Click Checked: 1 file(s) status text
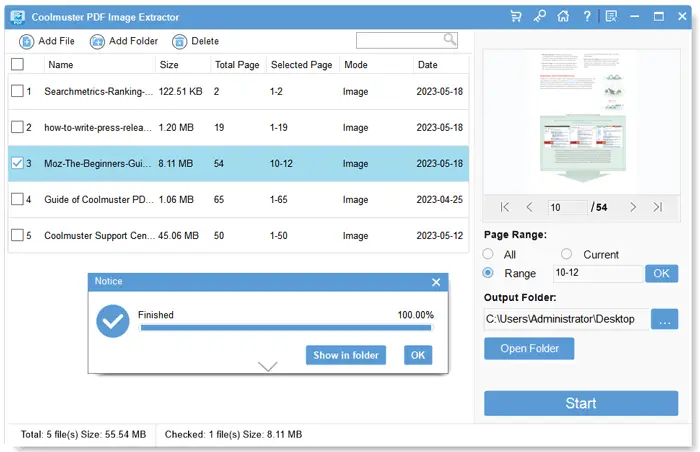Image resolution: width=700 pixels, height=452 pixels. pyautogui.click(x=233, y=434)
